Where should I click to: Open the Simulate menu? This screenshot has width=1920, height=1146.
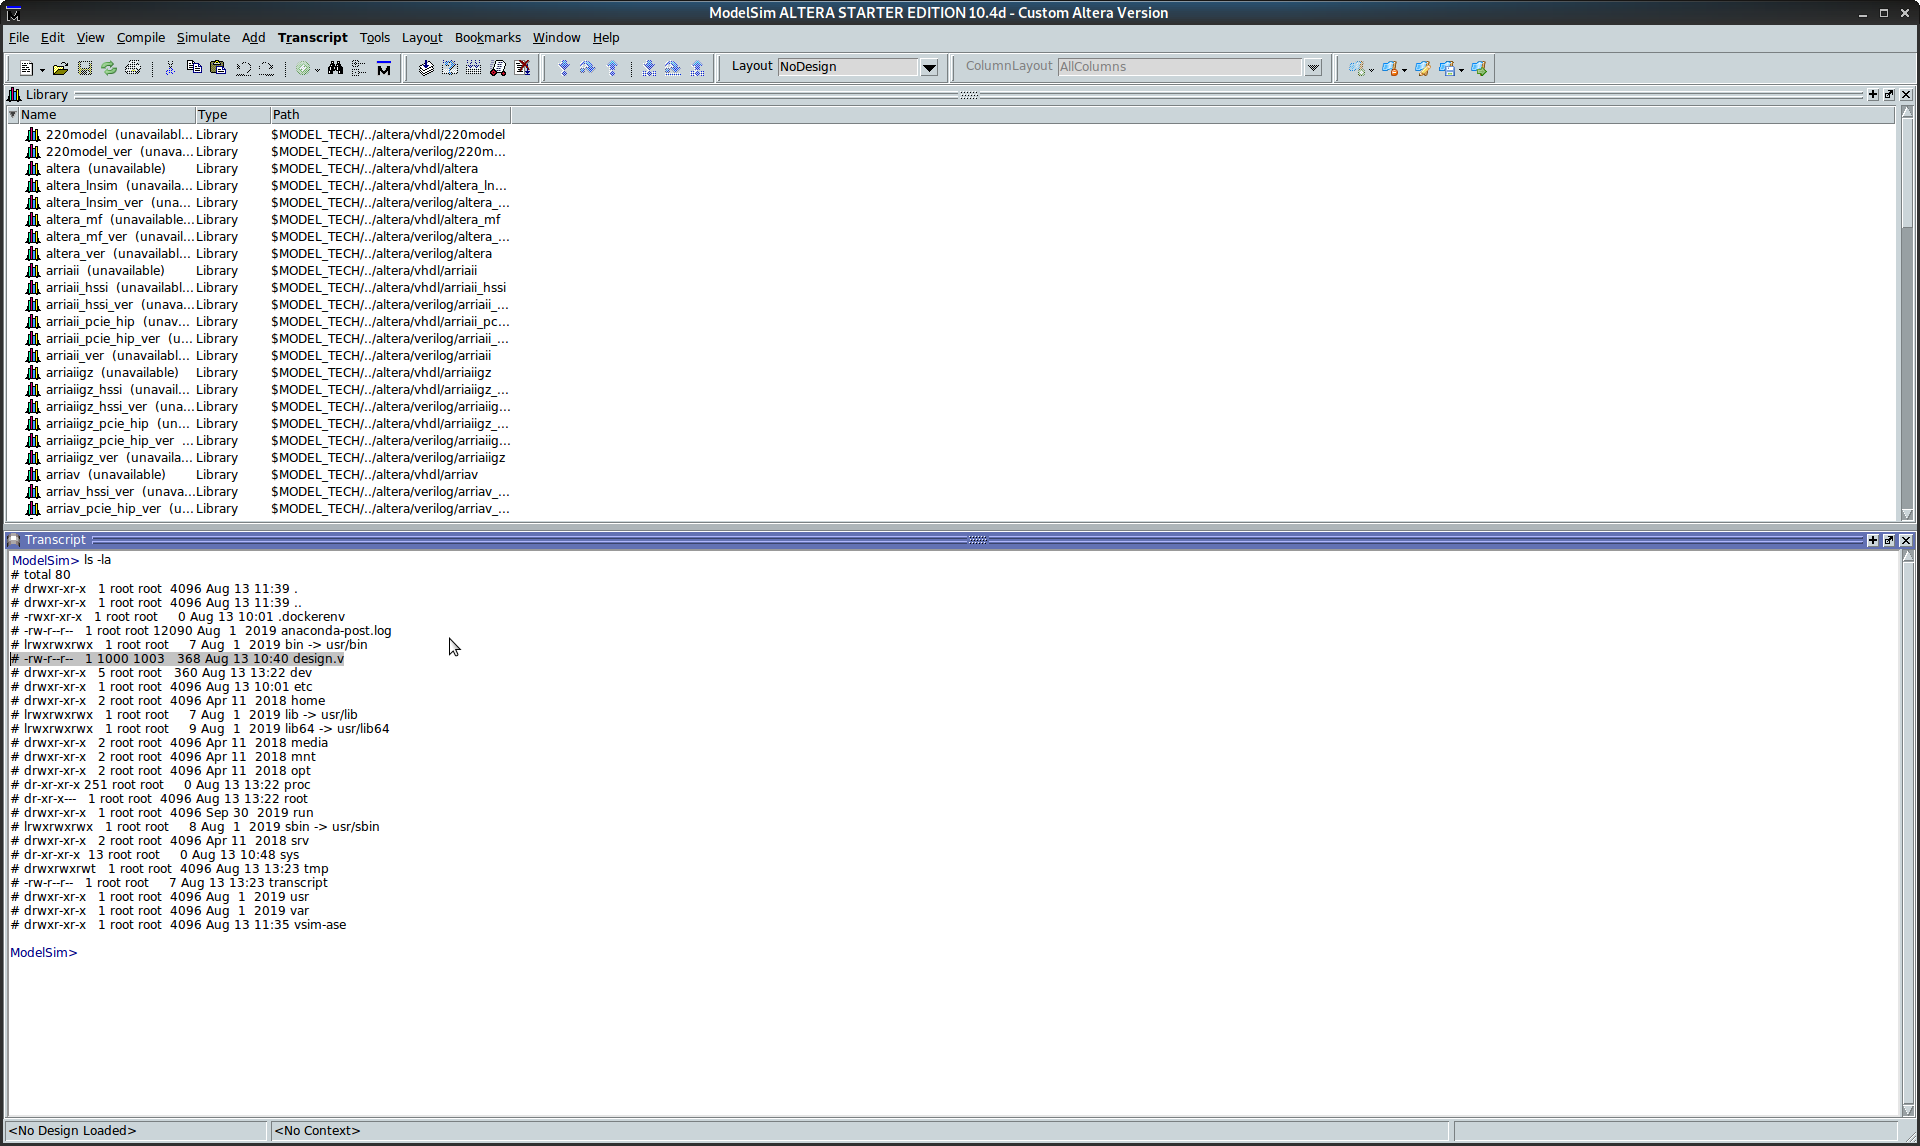(x=204, y=38)
